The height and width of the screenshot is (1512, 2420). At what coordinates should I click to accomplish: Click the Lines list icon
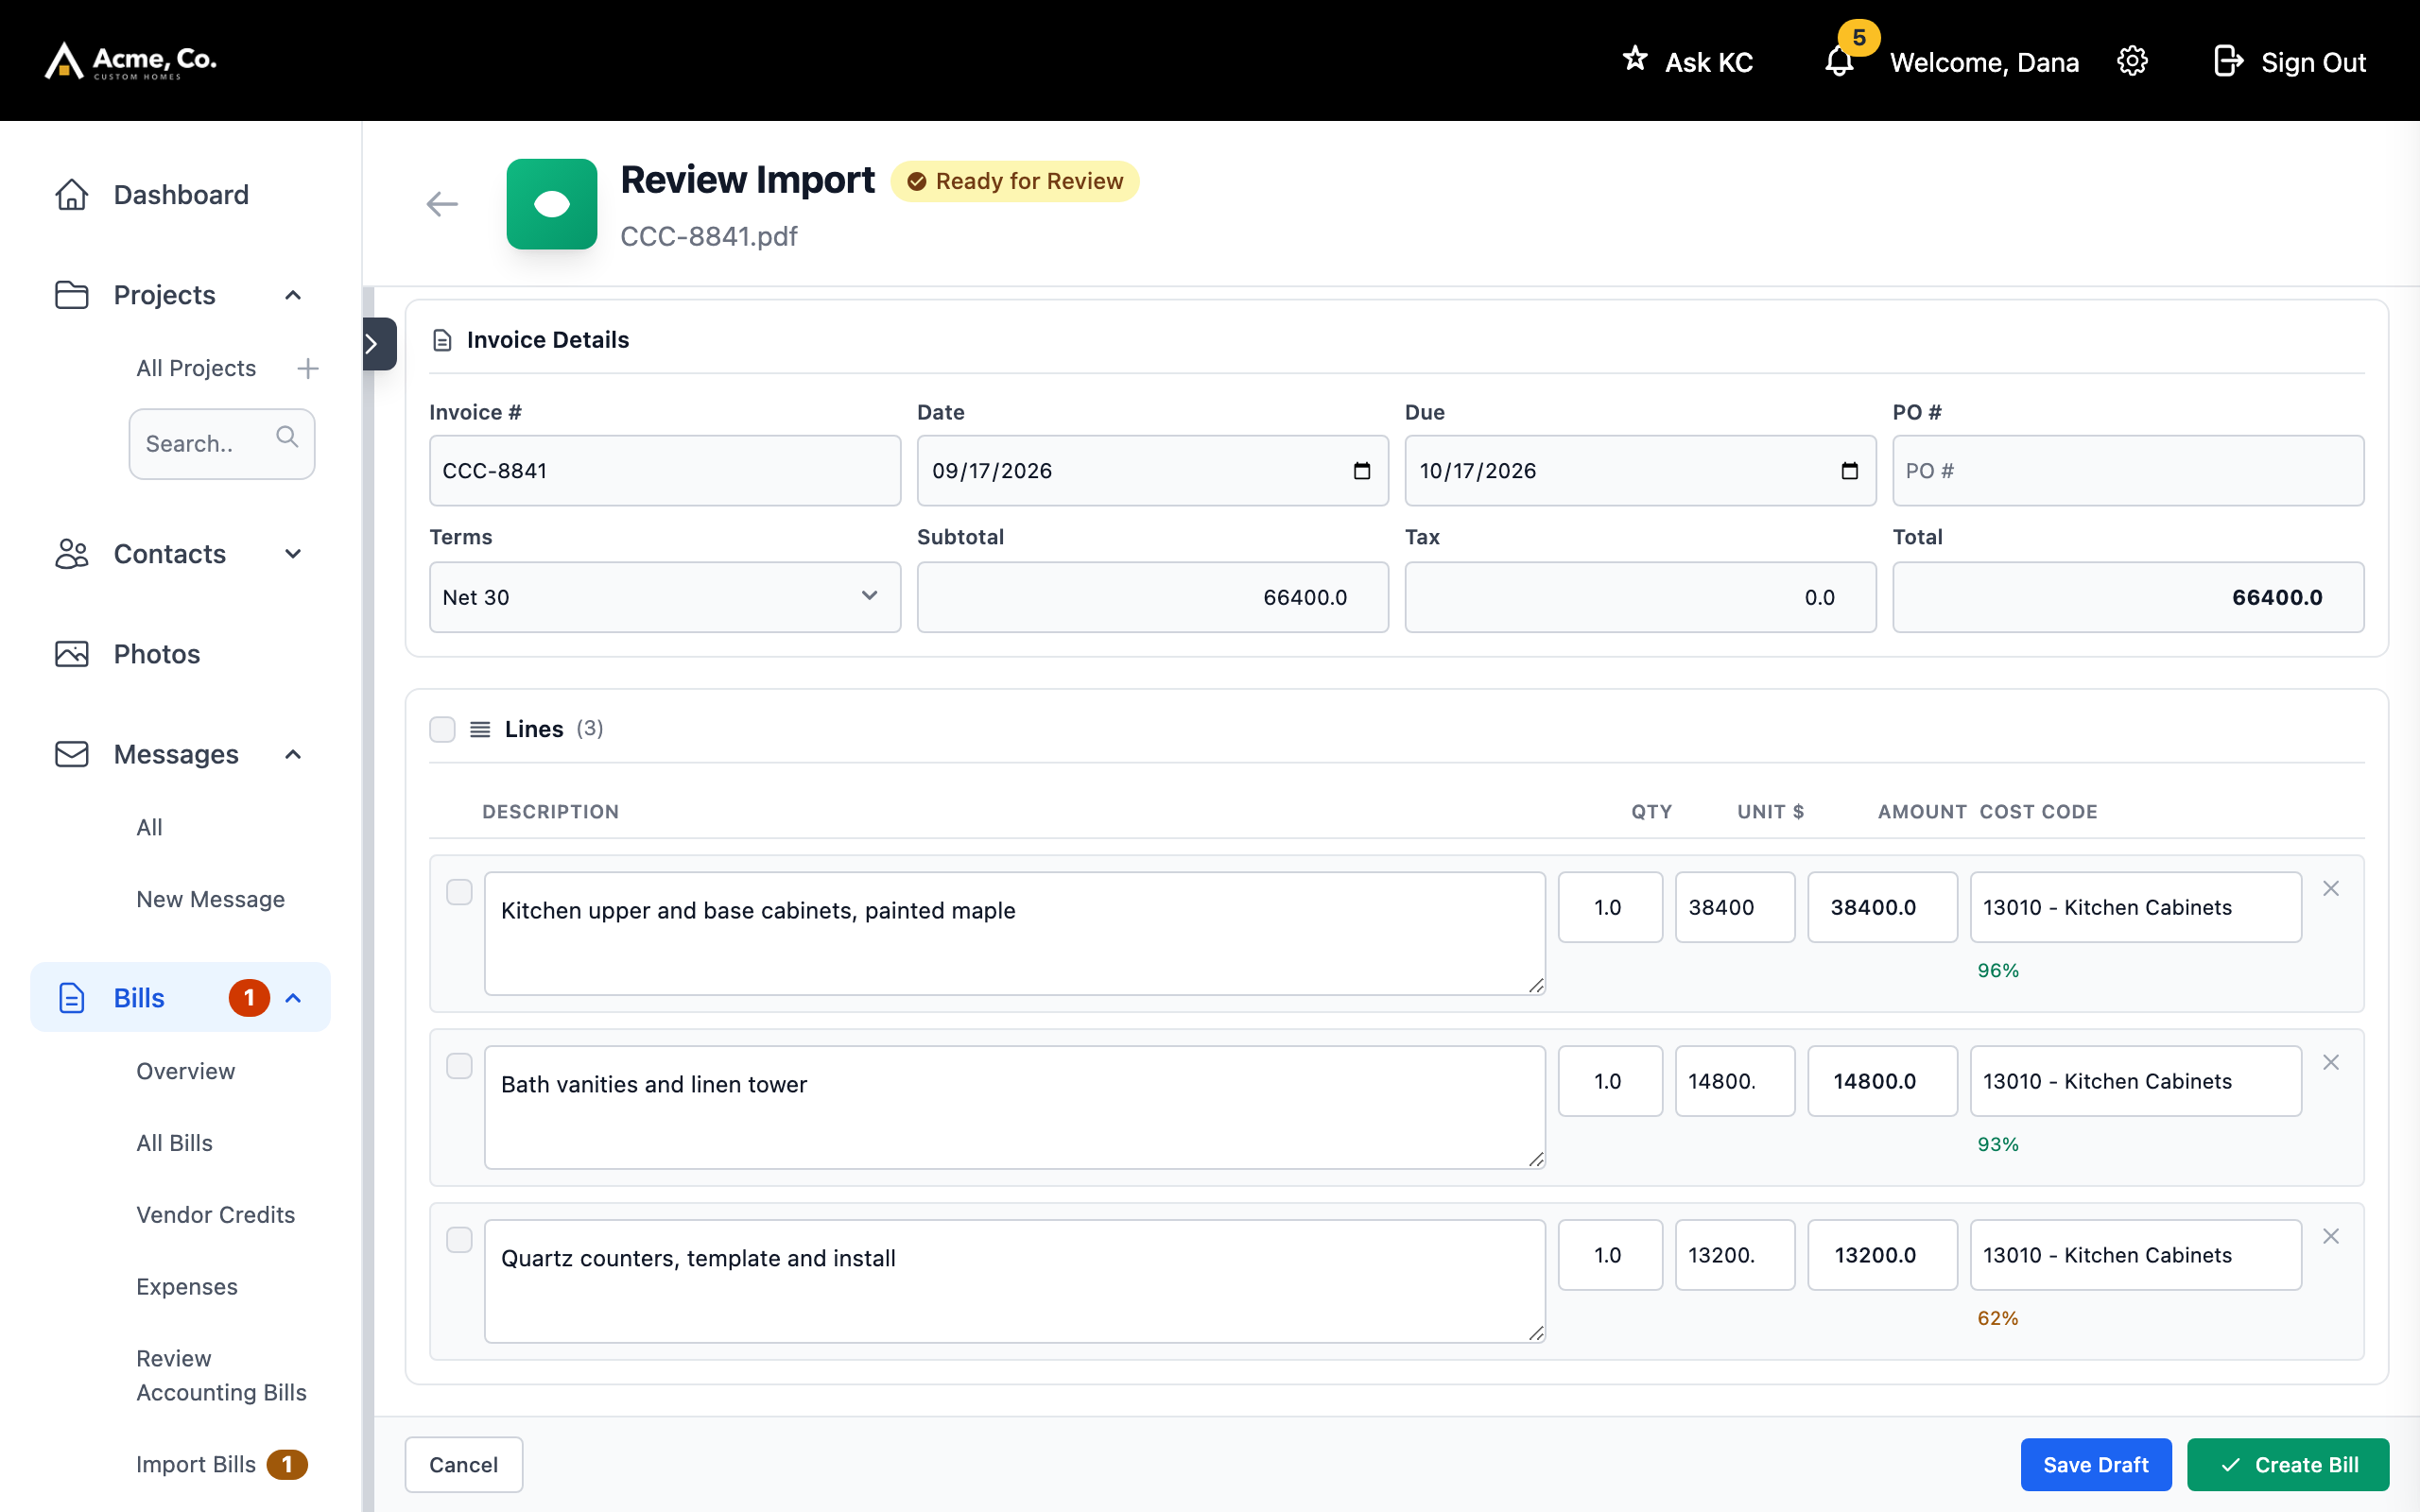[480, 729]
